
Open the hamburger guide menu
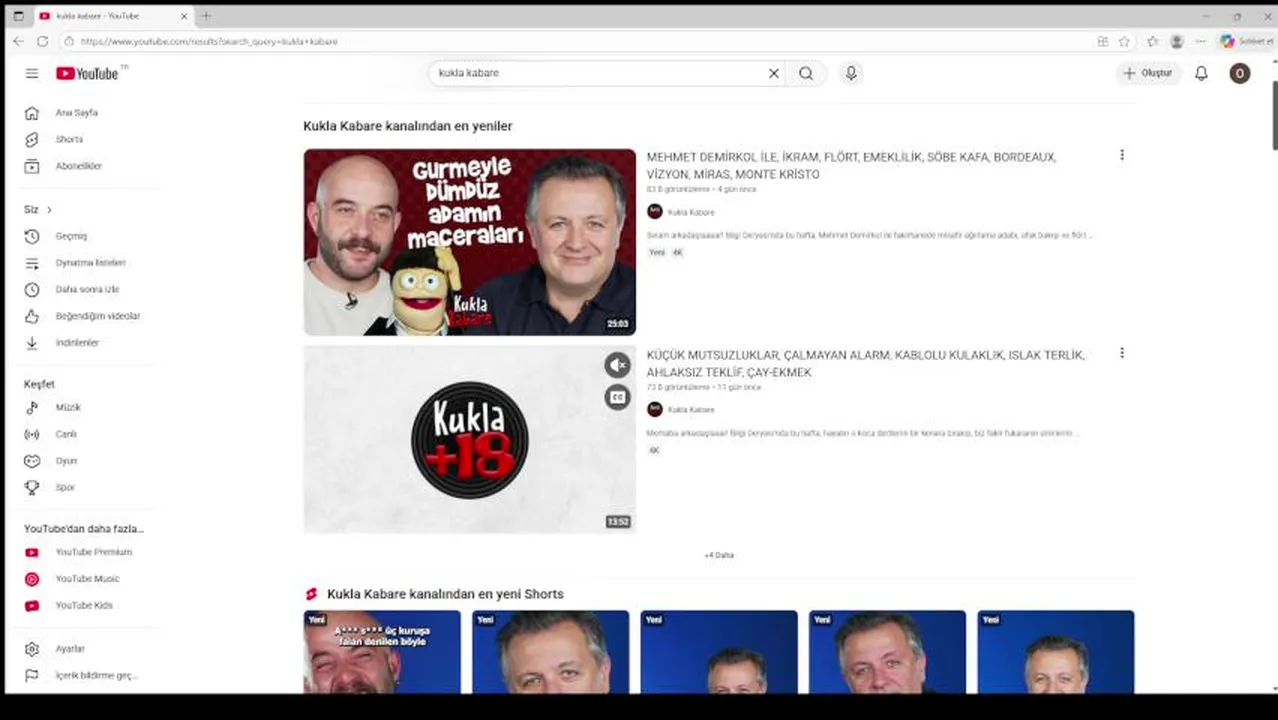[32, 73]
